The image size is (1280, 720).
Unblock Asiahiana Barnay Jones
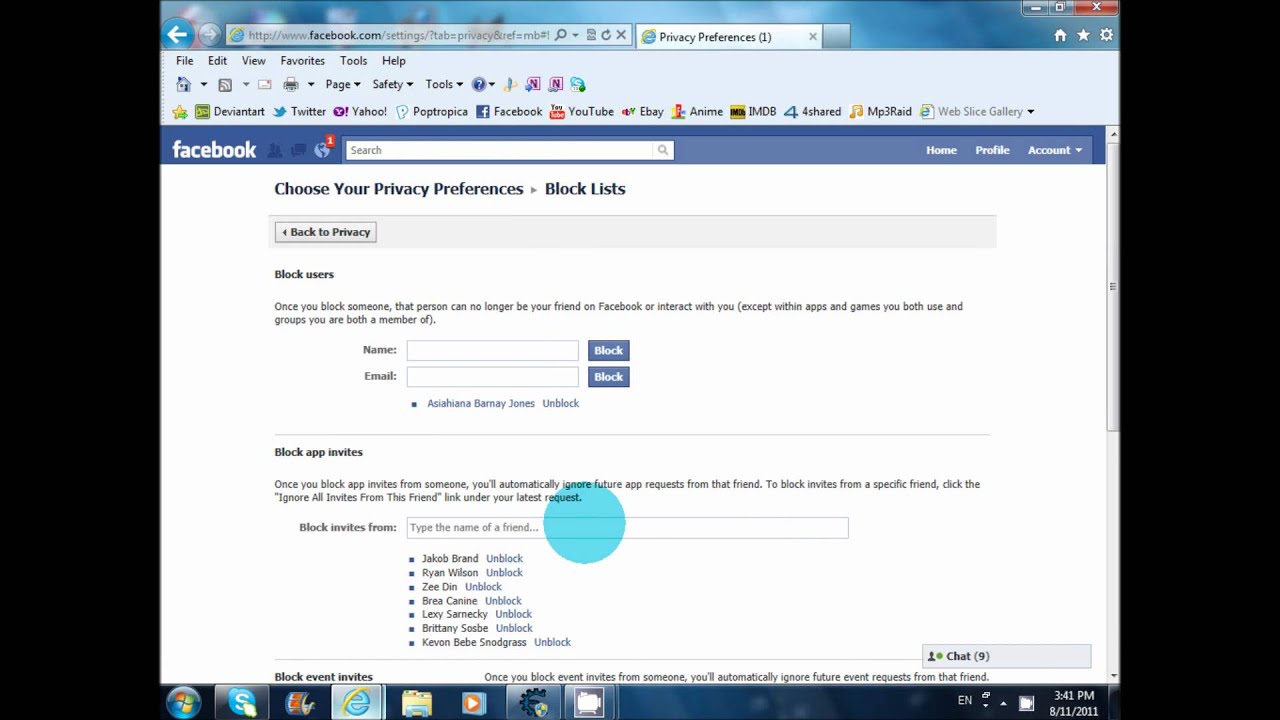point(560,403)
